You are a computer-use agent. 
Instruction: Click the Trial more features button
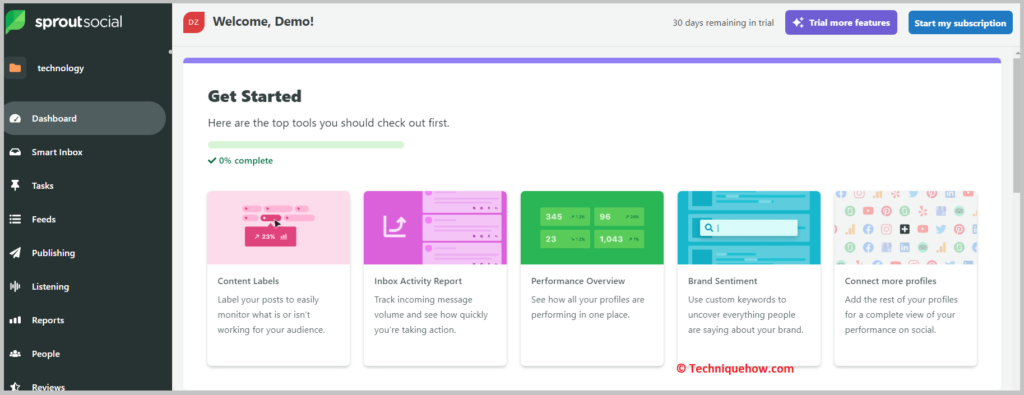(x=841, y=23)
